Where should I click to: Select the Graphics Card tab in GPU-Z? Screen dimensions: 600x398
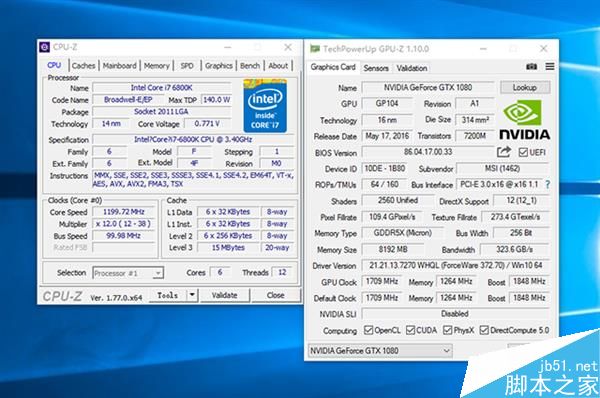[333, 67]
